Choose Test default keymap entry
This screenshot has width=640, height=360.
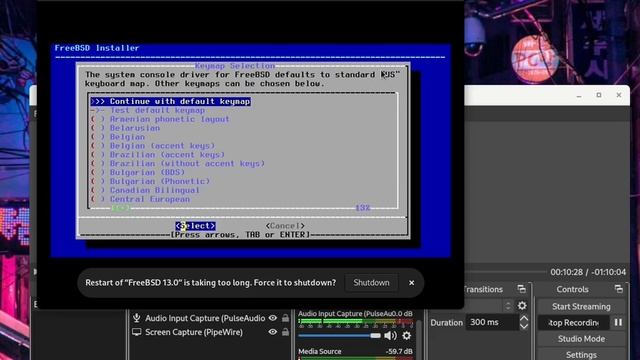pyautogui.click(x=148, y=110)
